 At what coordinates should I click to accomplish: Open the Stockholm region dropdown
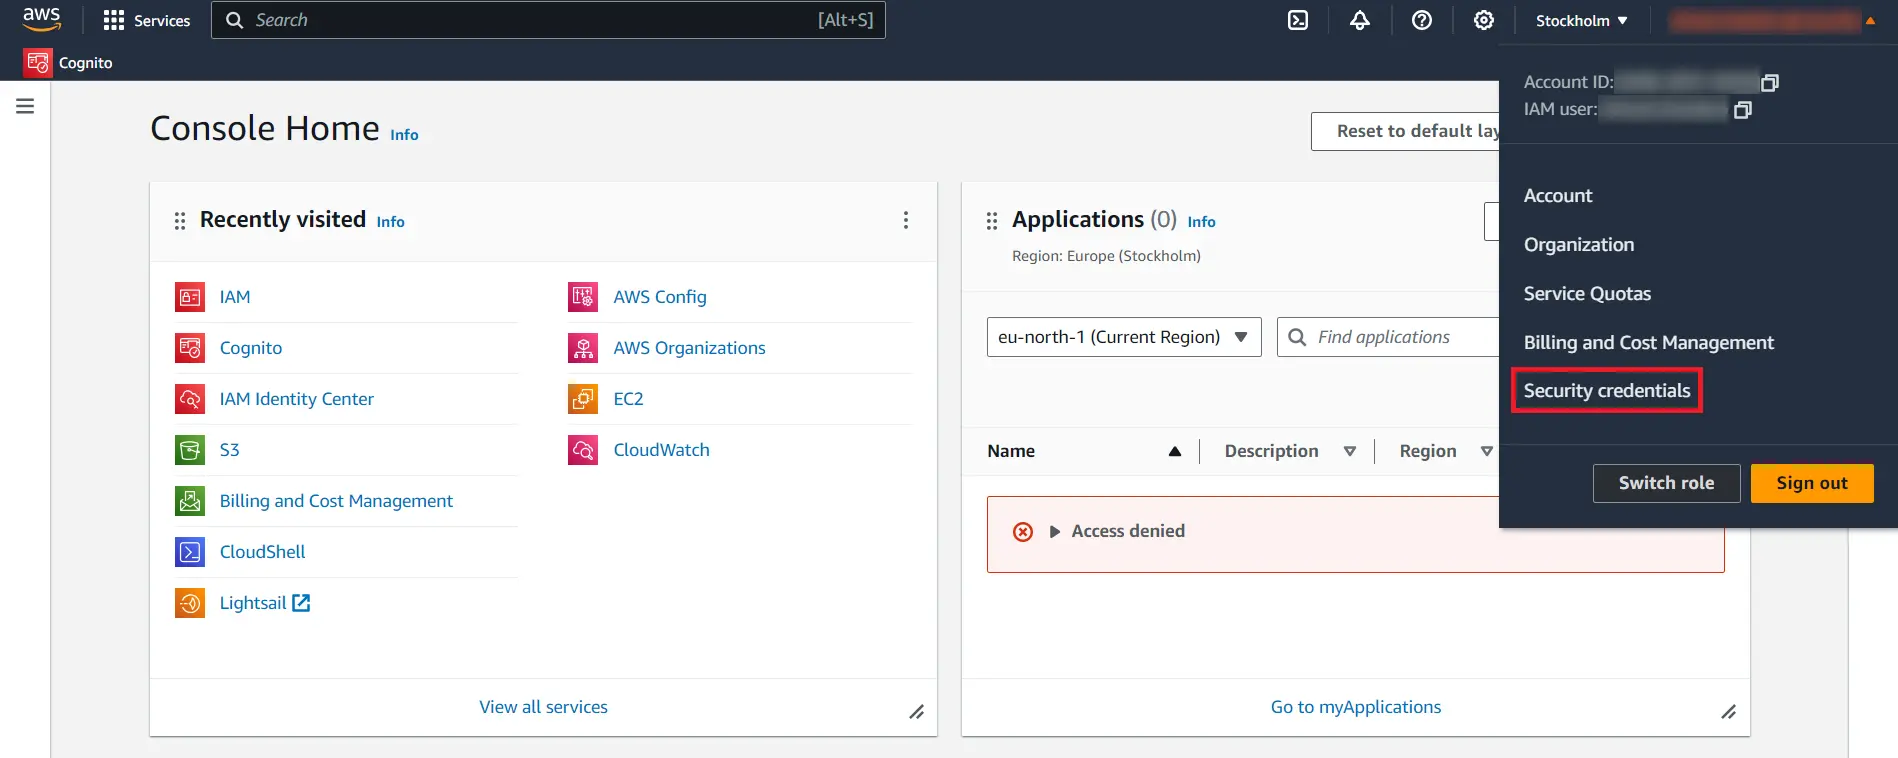[x=1581, y=20]
